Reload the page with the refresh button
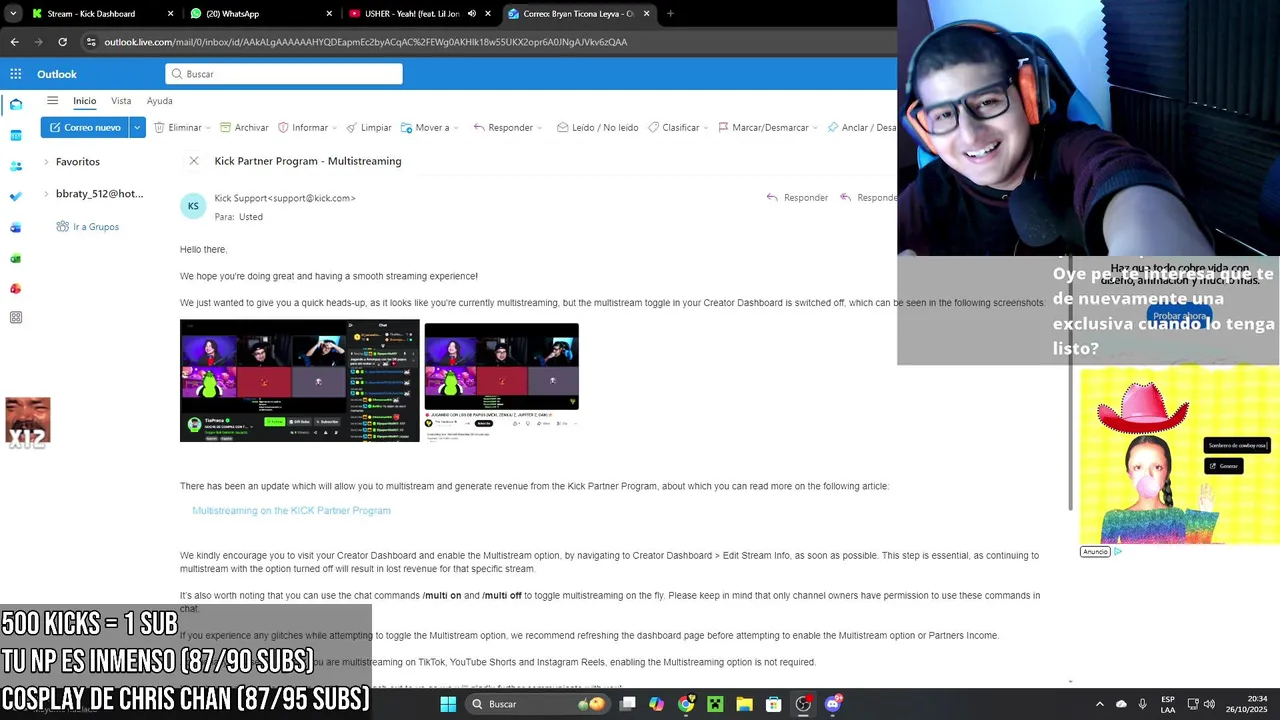The width and height of the screenshot is (1280, 720). tap(62, 42)
